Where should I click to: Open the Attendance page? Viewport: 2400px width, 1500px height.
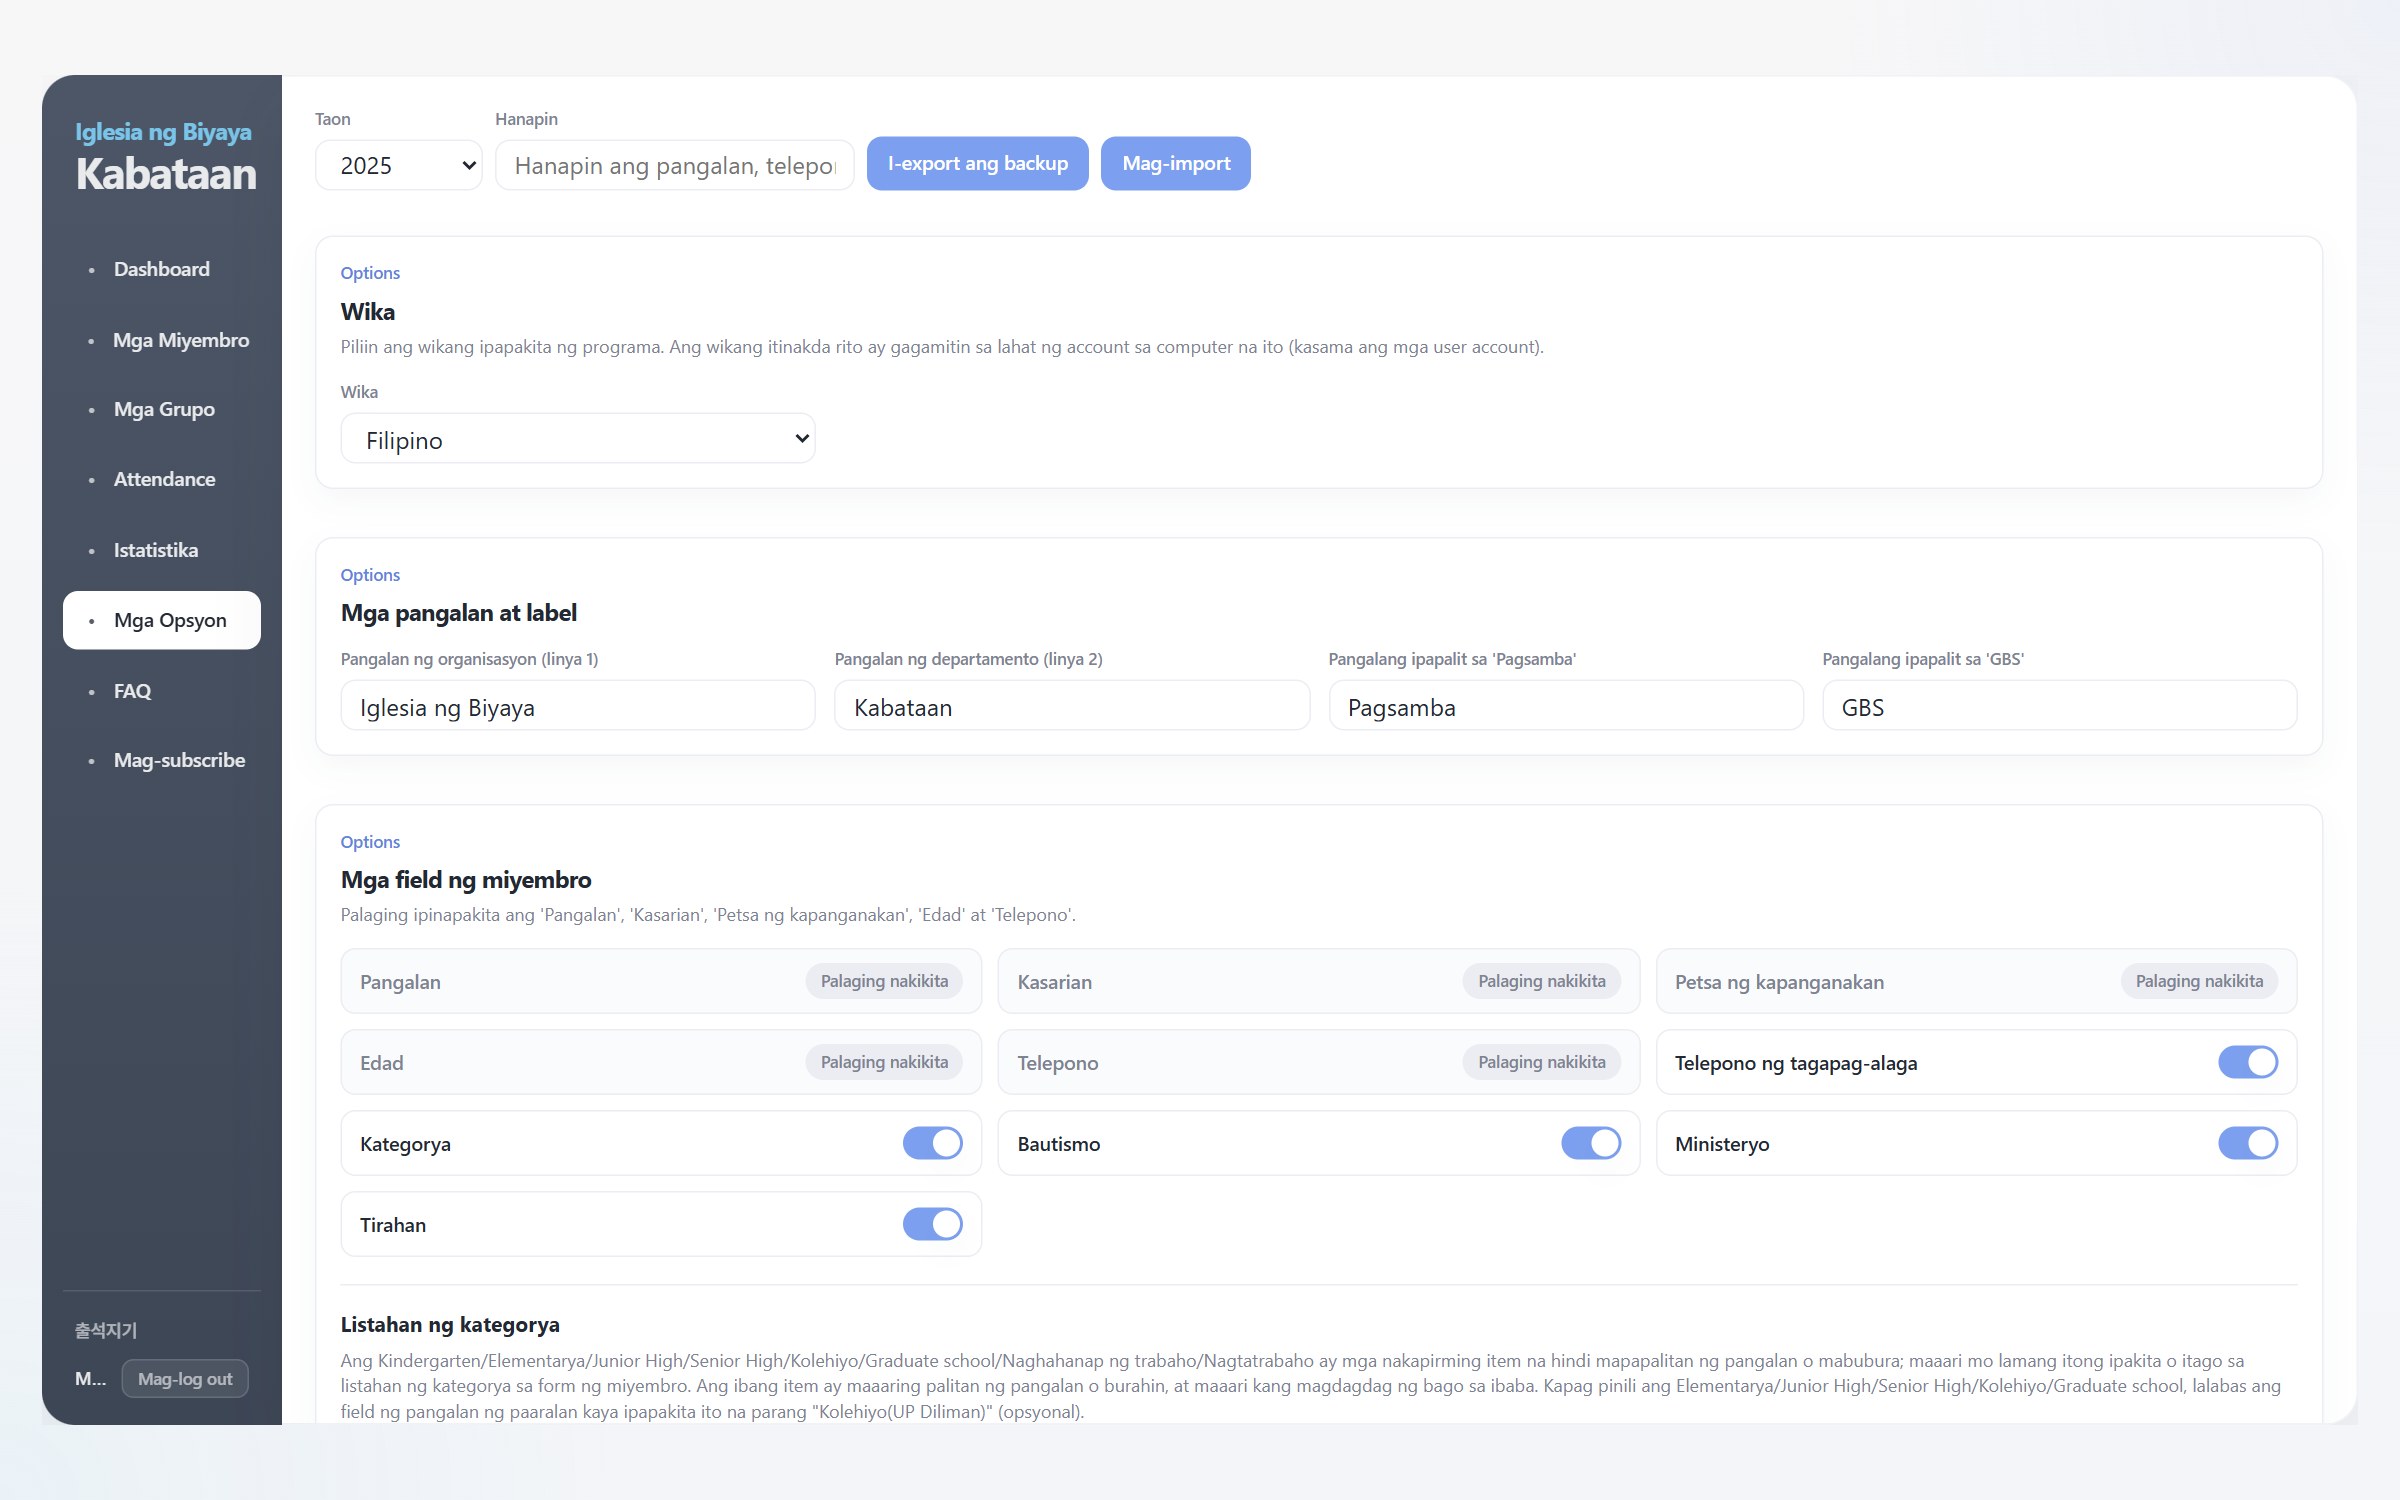(161, 479)
